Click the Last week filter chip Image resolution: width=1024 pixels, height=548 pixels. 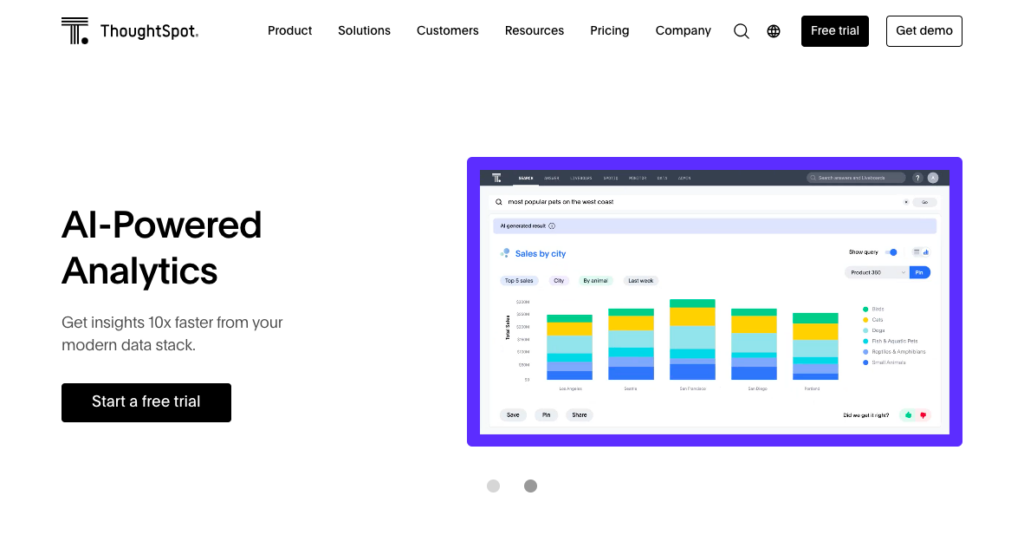click(641, 281)
